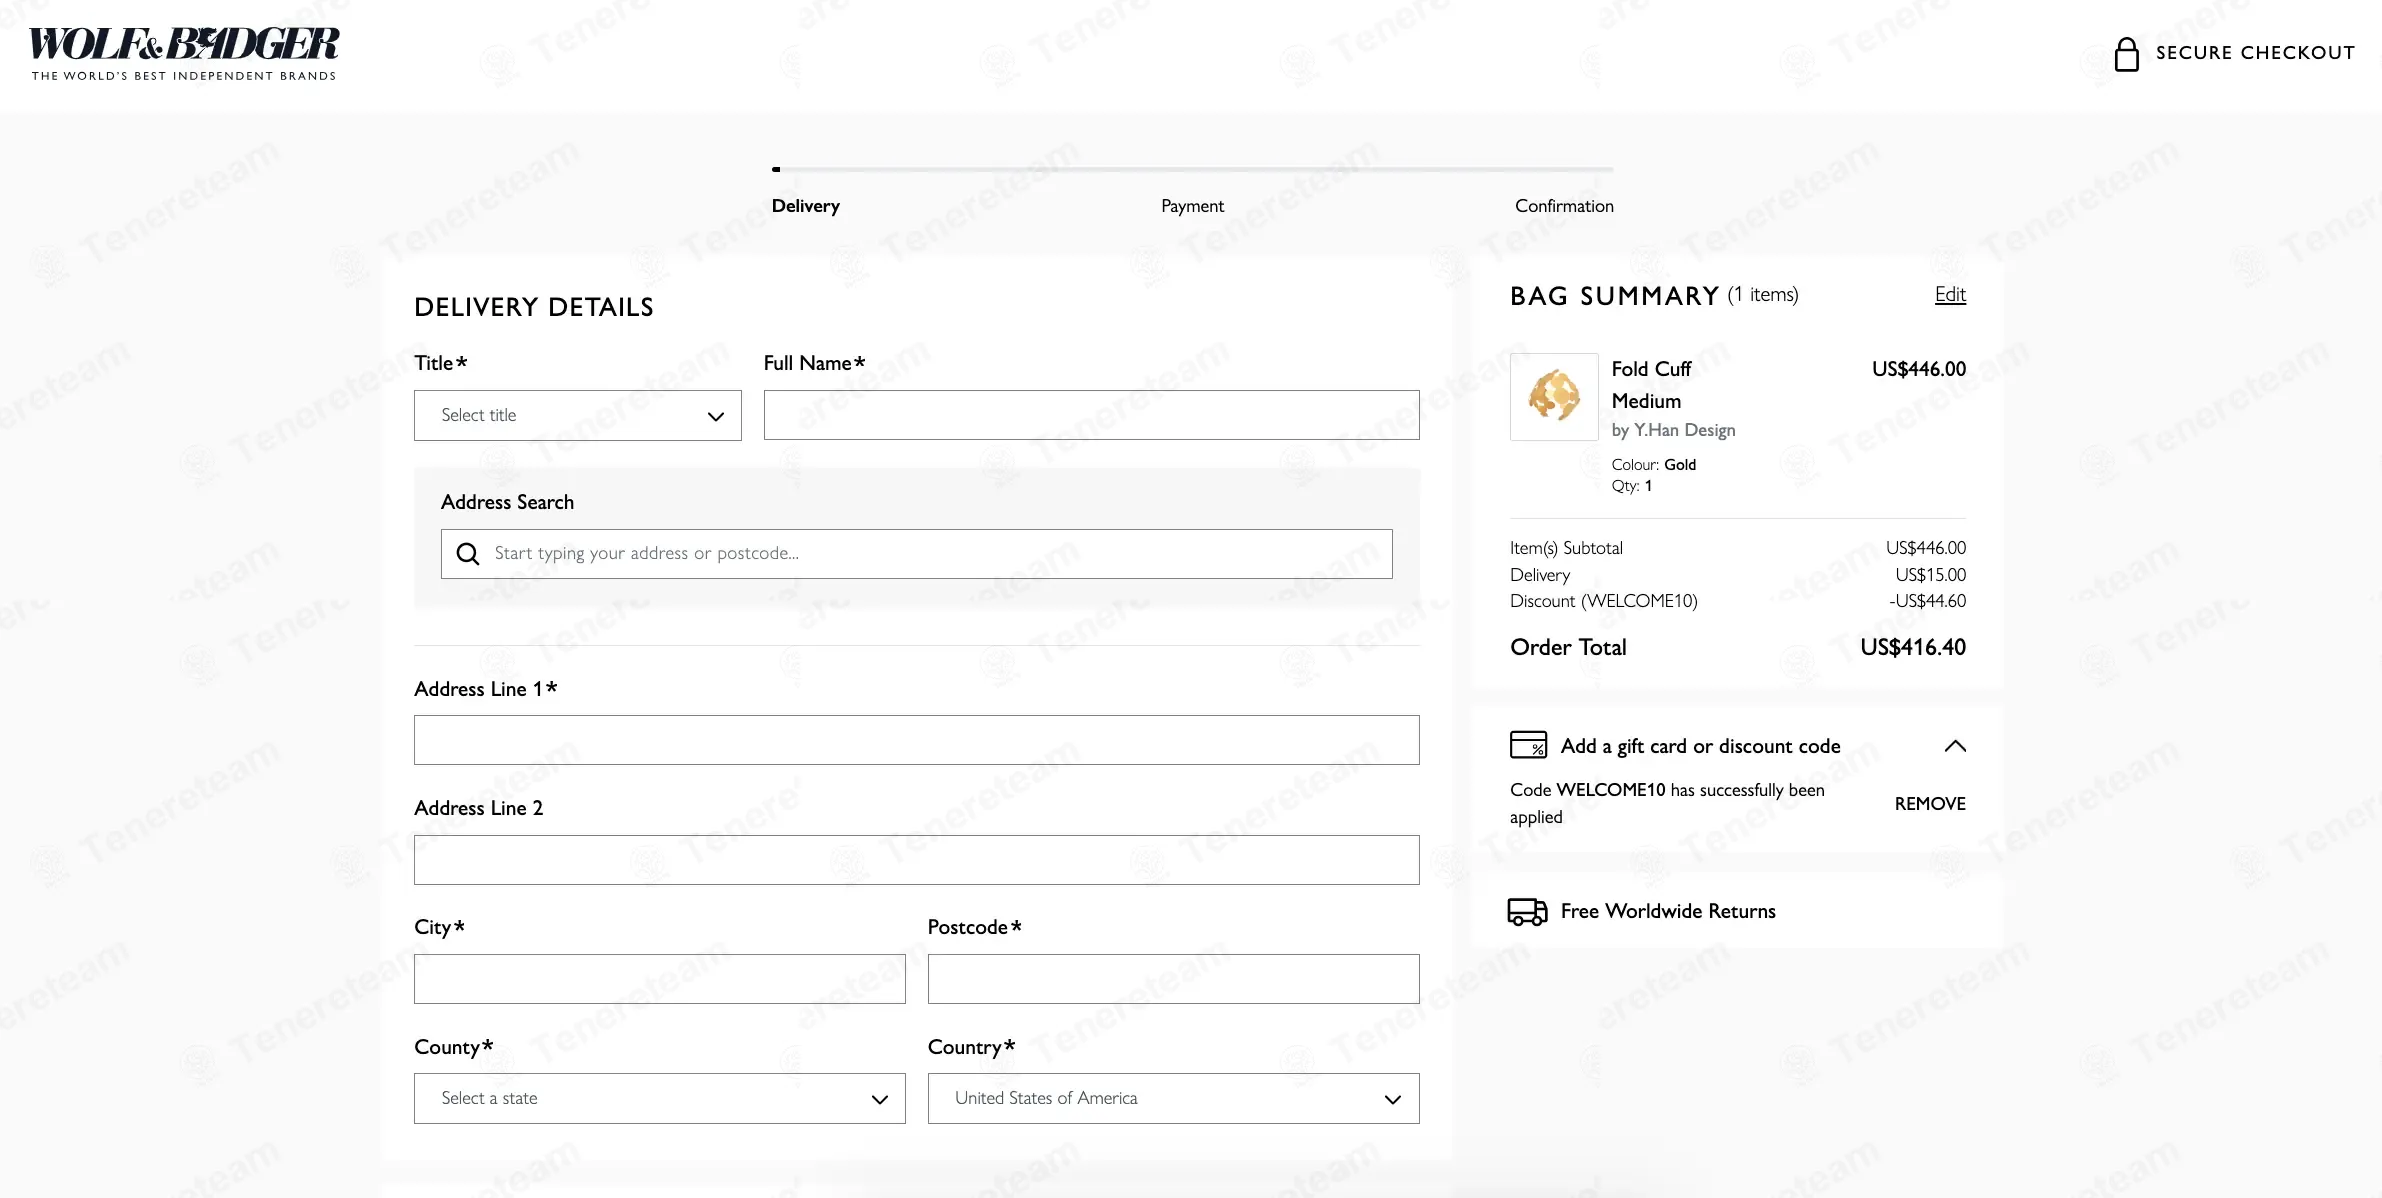Click the secure checkout padlock icon

2126,54
